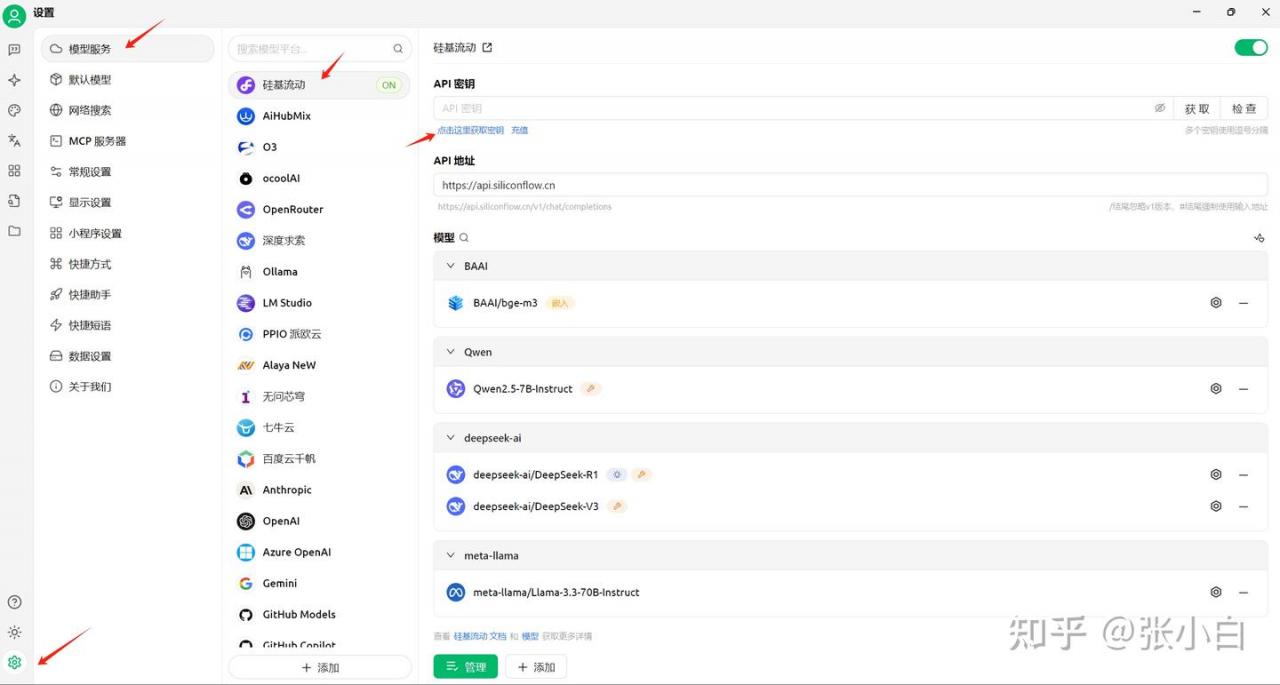Image resolution: width=1280 pixels, height=685 pixels.
Task: Remove Llama-3.3-70B-Instruct with minus icon
Action: pyautogui.click(x=1243, y=592)
